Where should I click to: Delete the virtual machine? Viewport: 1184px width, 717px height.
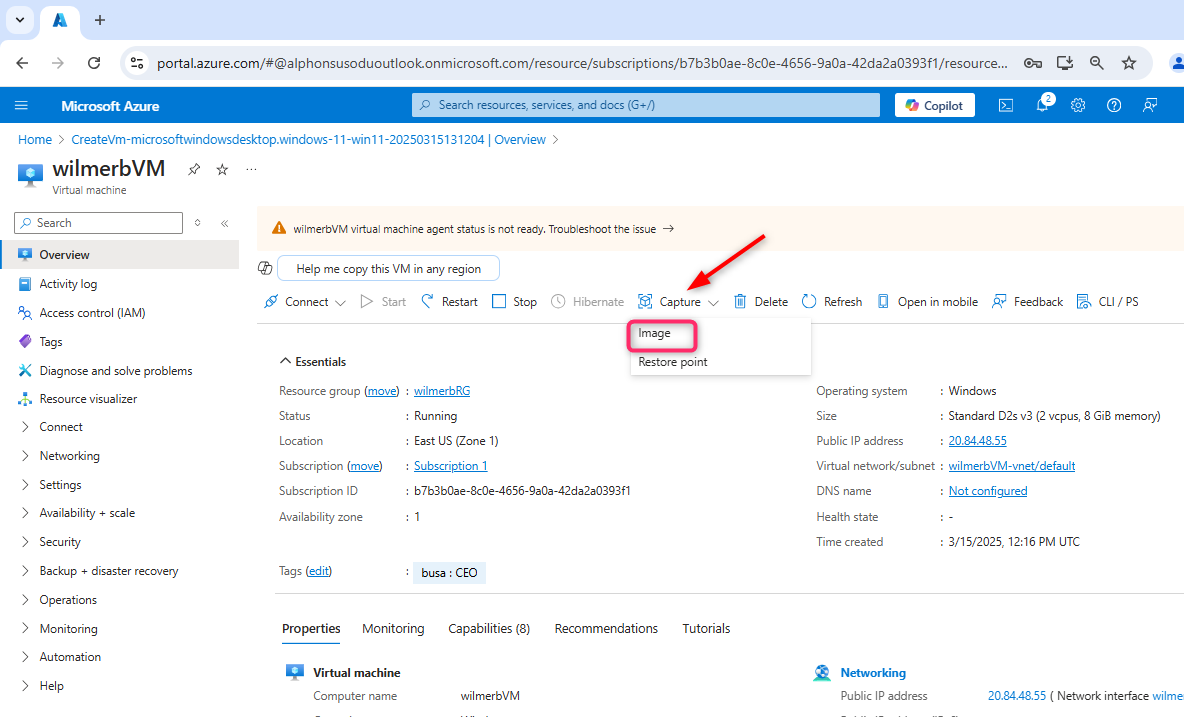[x=761, y=302]
